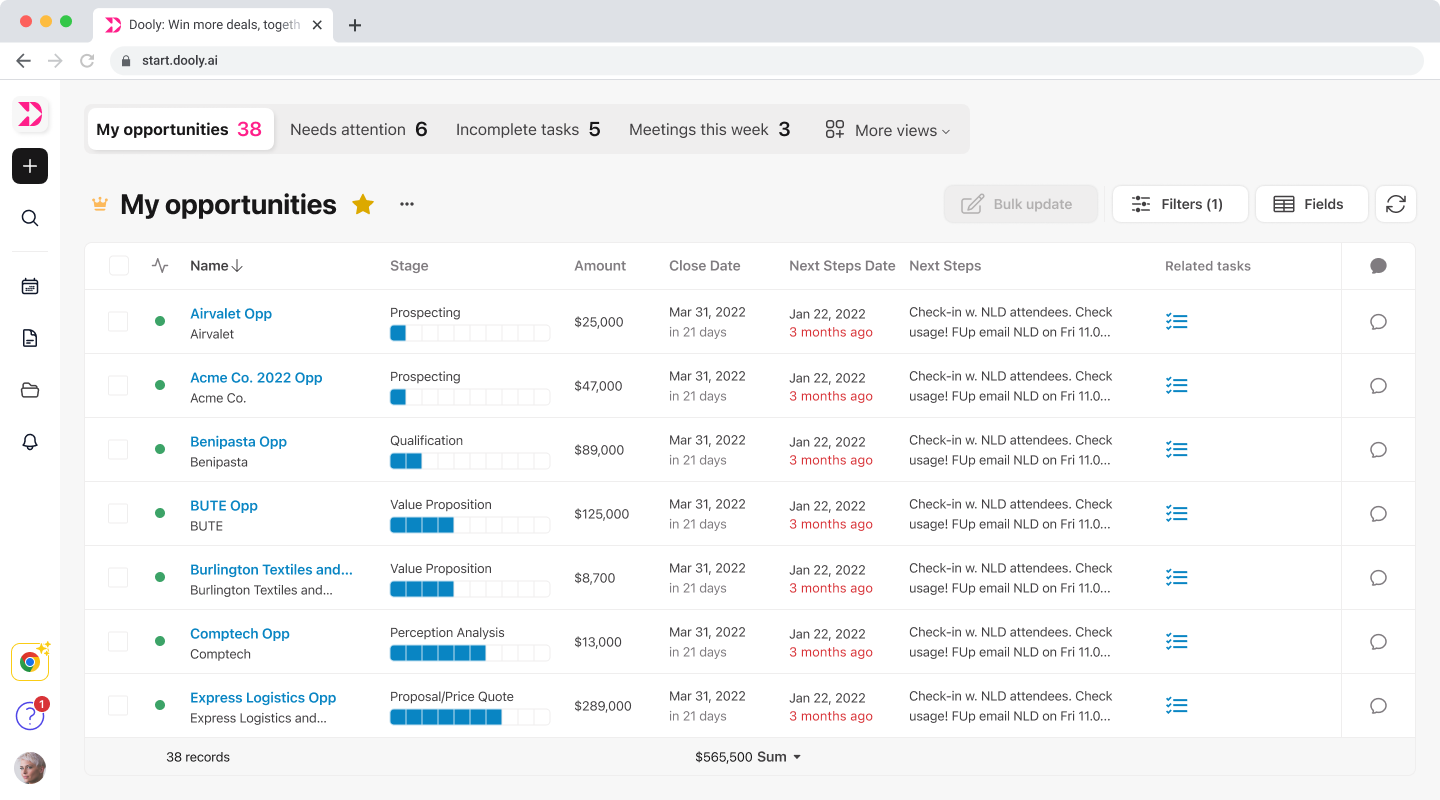Open the folder icon in sidebar
The image size is (1440, 800).
[x=30, y=390]
